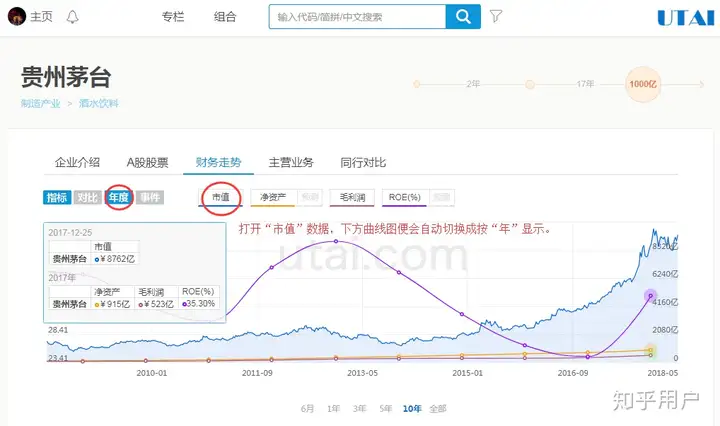Click the 贵州茅台 page title
Screen dimensions: 720x426
(66, 77)
